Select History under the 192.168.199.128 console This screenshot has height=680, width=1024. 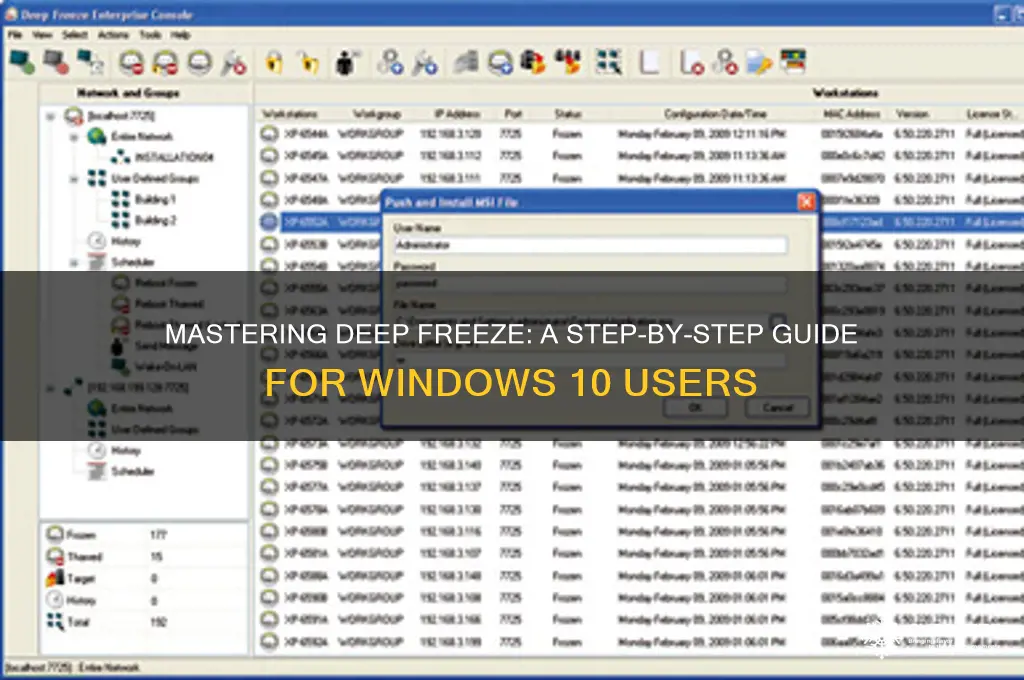point(125,450)
